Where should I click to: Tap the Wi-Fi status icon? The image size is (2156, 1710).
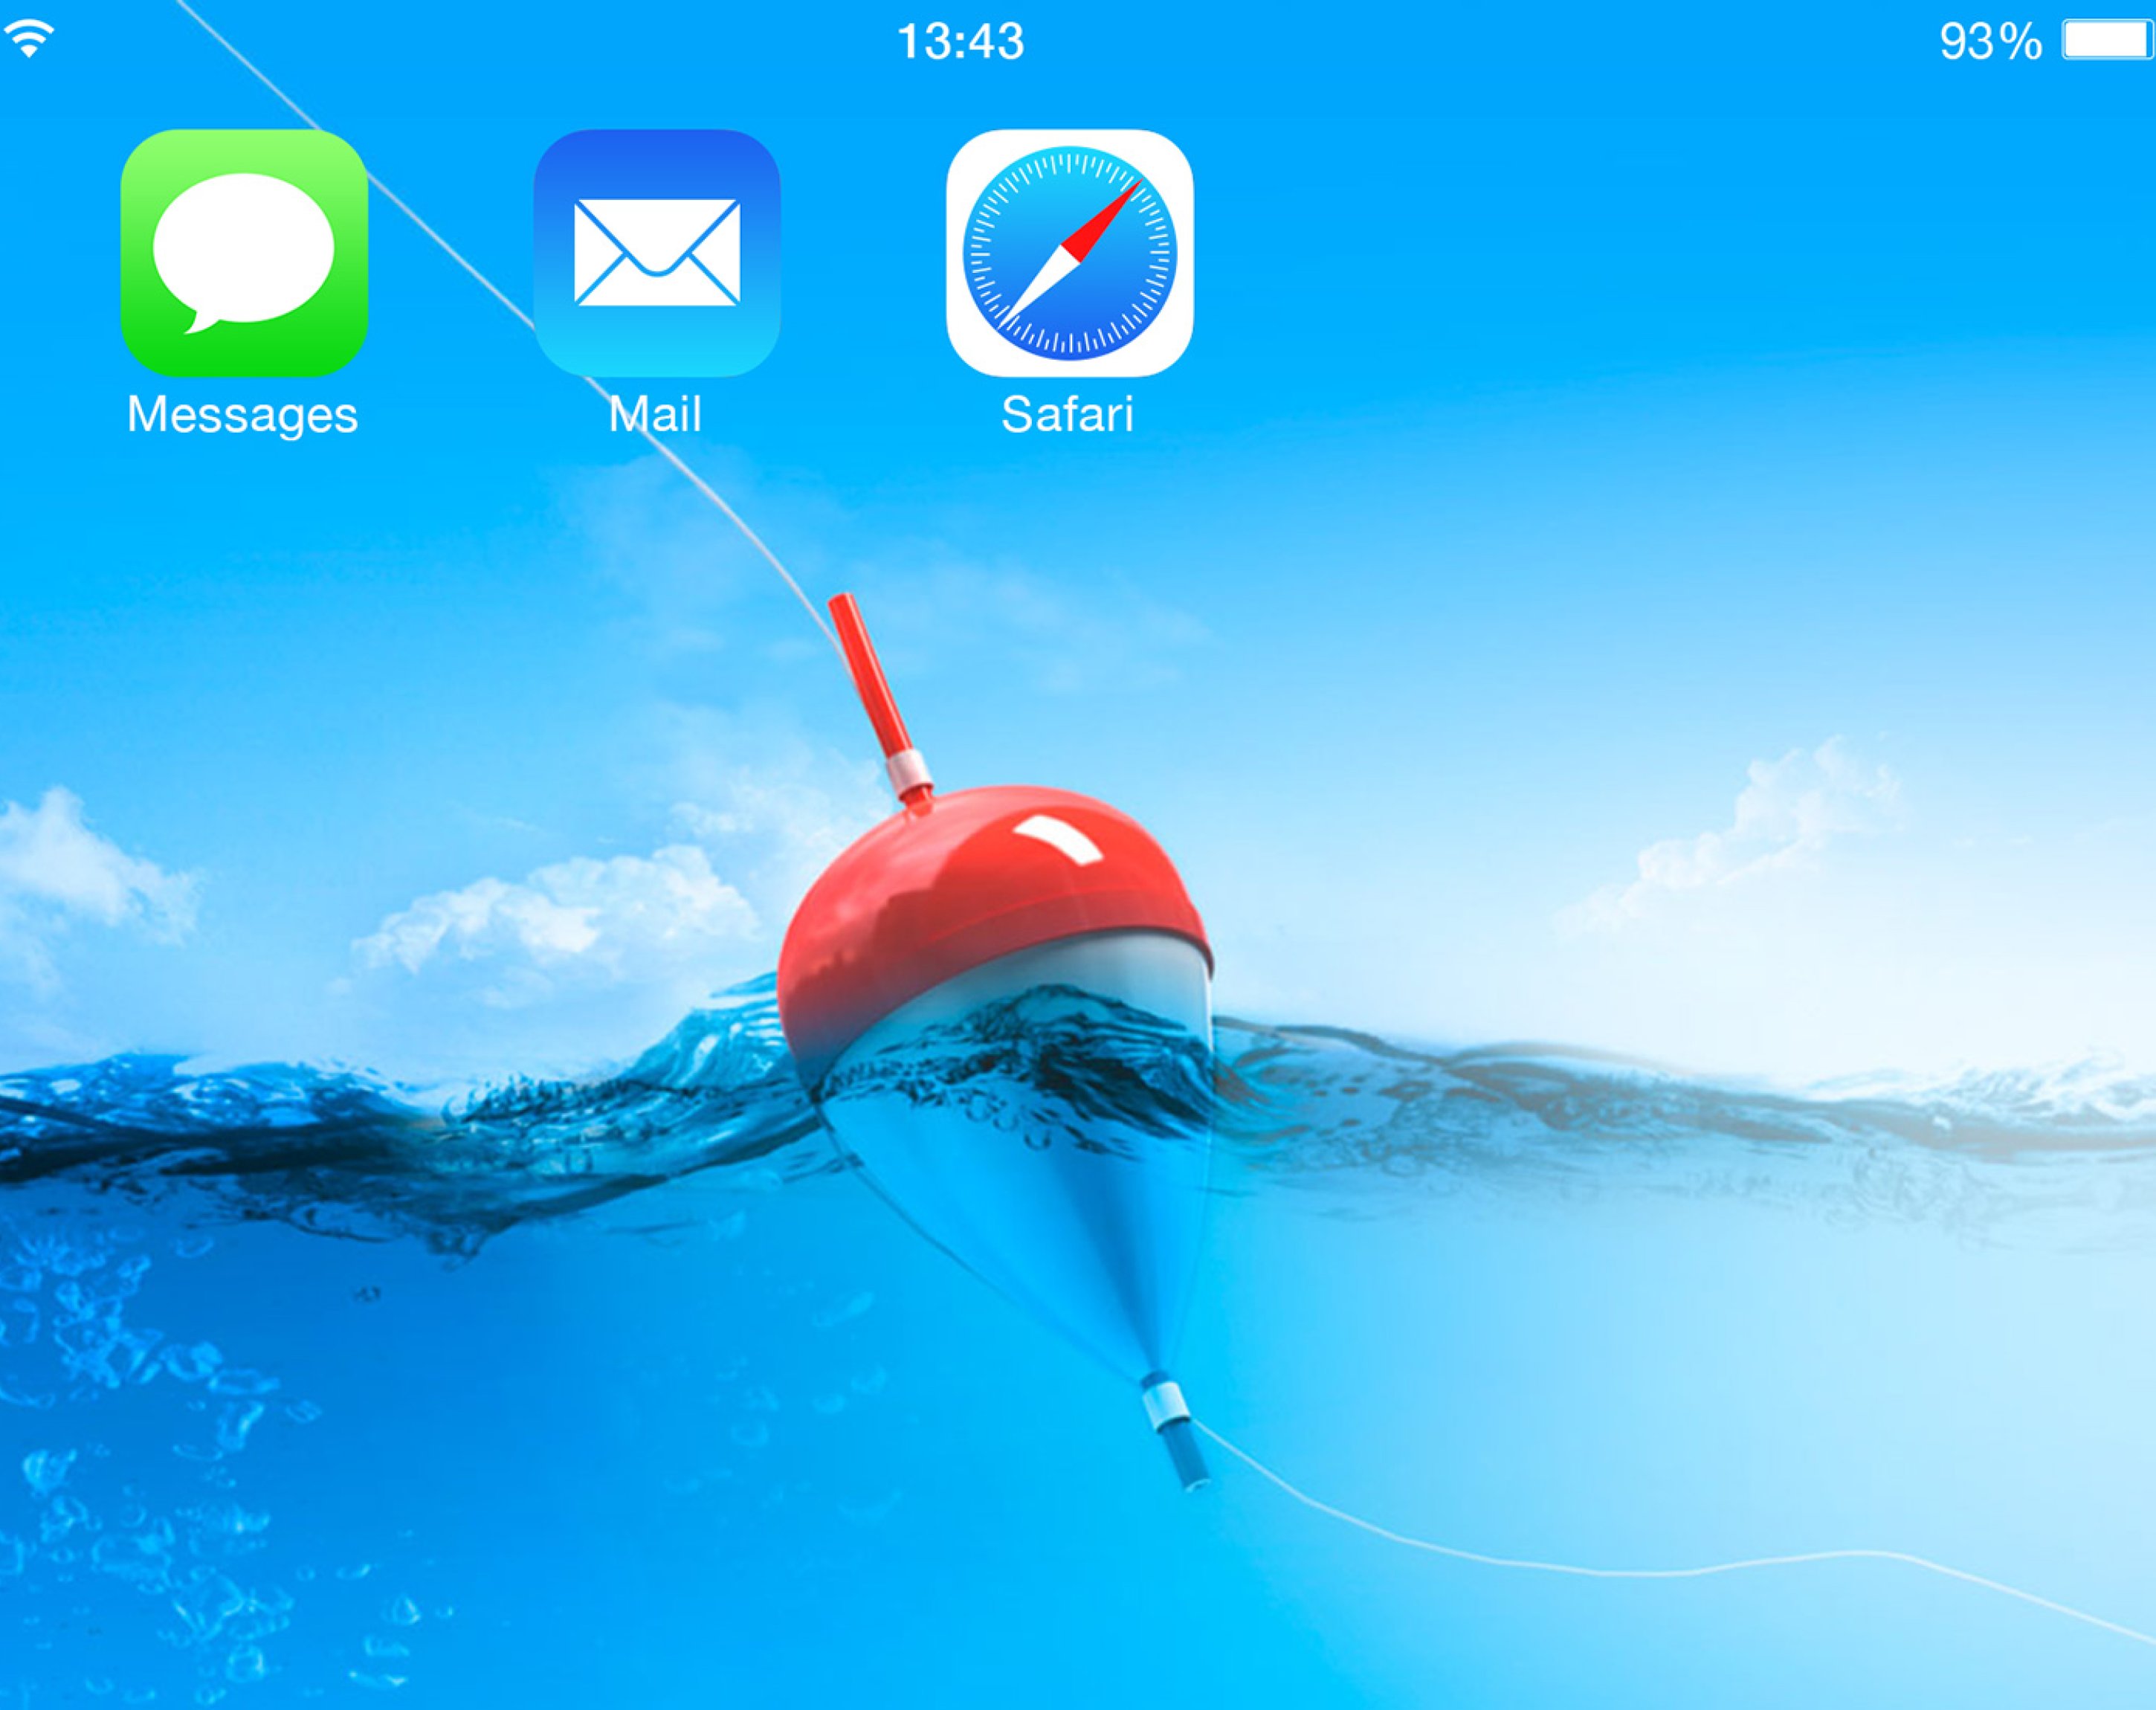click(29, 39)
